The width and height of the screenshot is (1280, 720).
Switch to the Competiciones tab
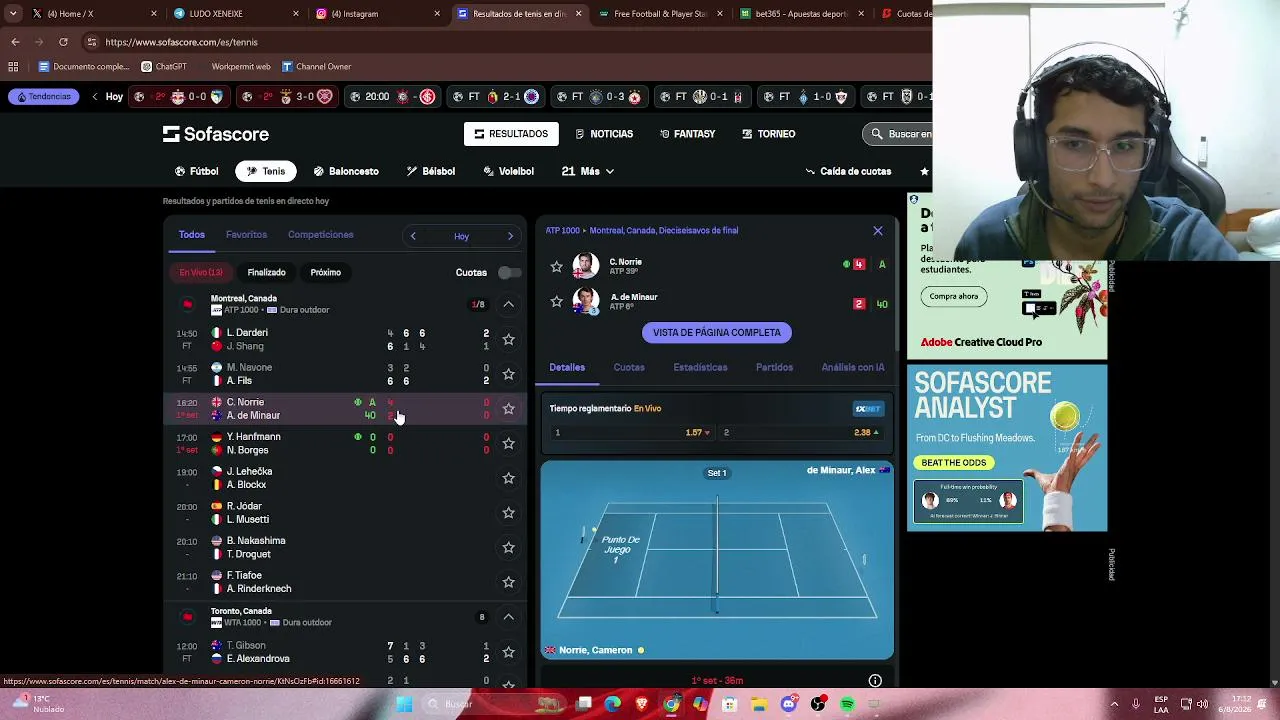320,235
